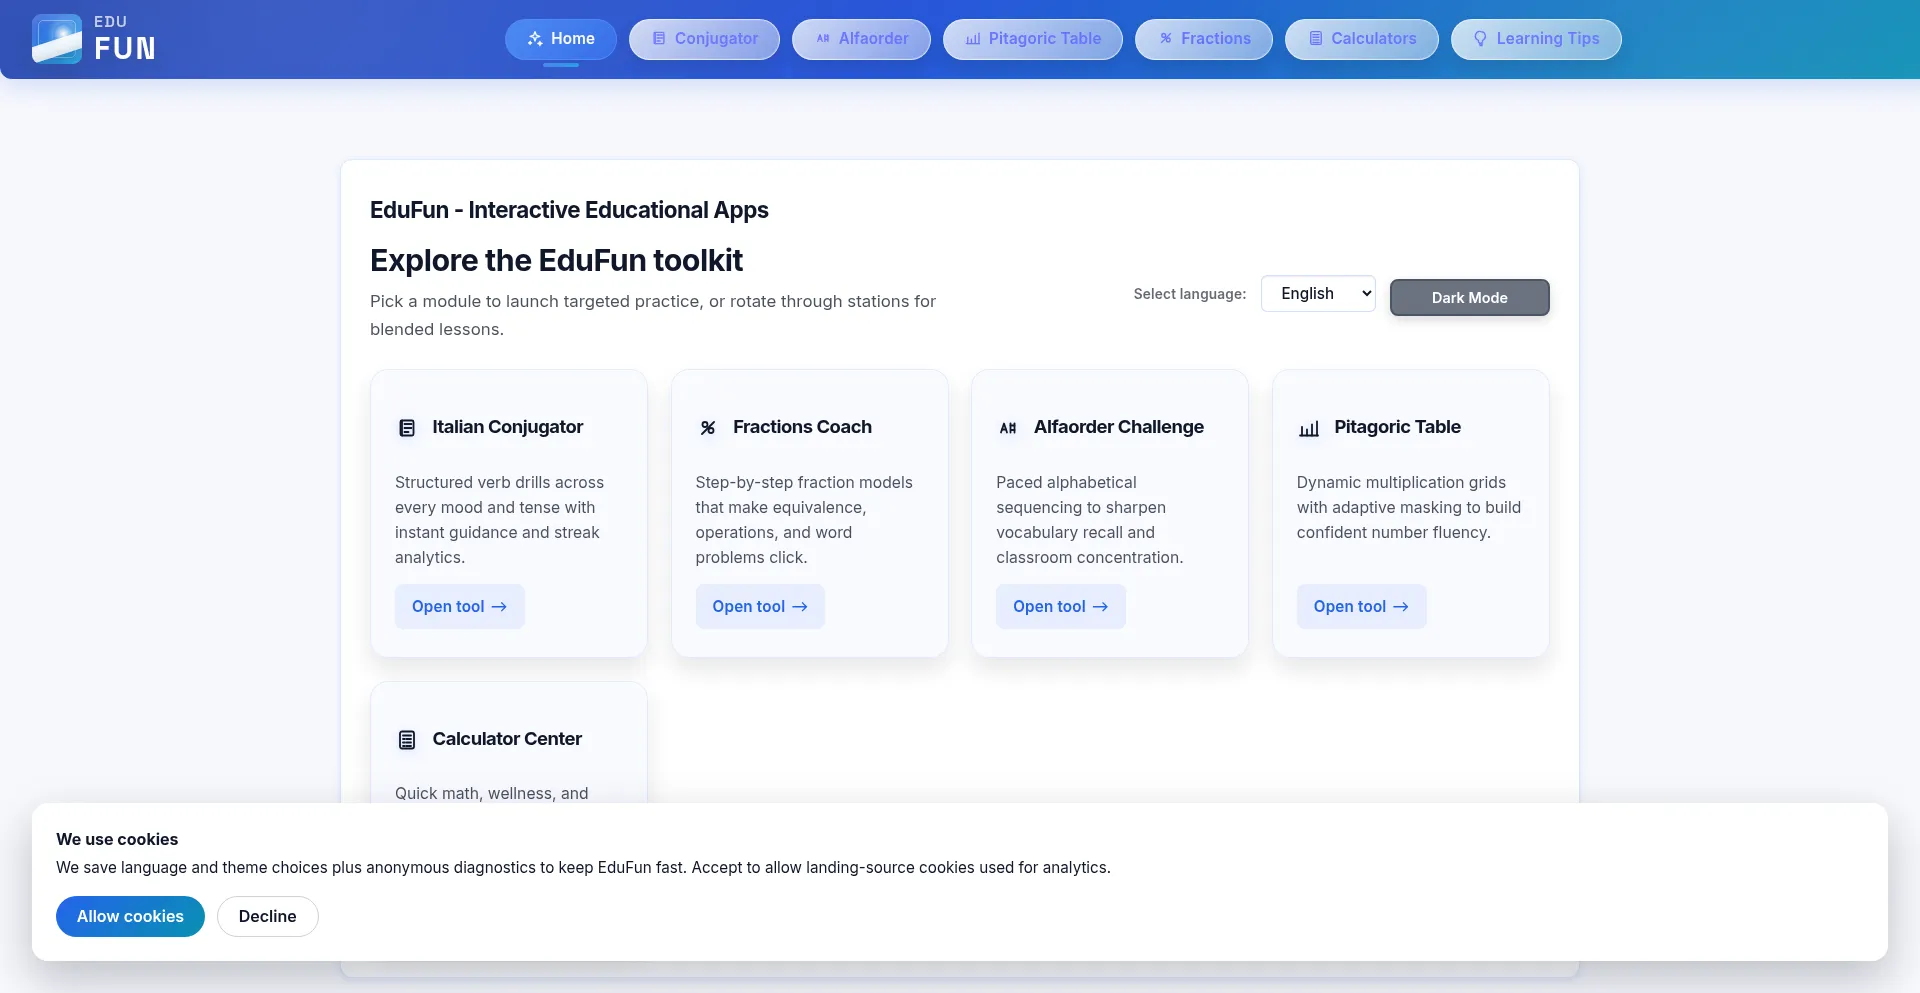
Task: Open the language select dropdown
Action: 1318,294
